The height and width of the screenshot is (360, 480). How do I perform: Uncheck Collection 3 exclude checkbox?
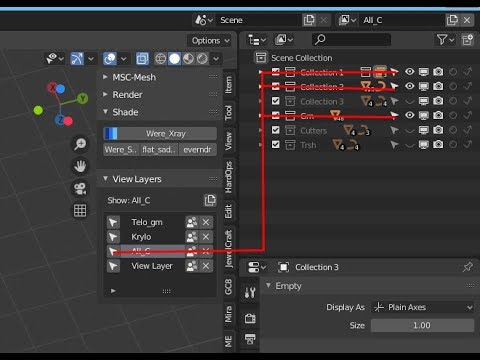coord(276,101)
